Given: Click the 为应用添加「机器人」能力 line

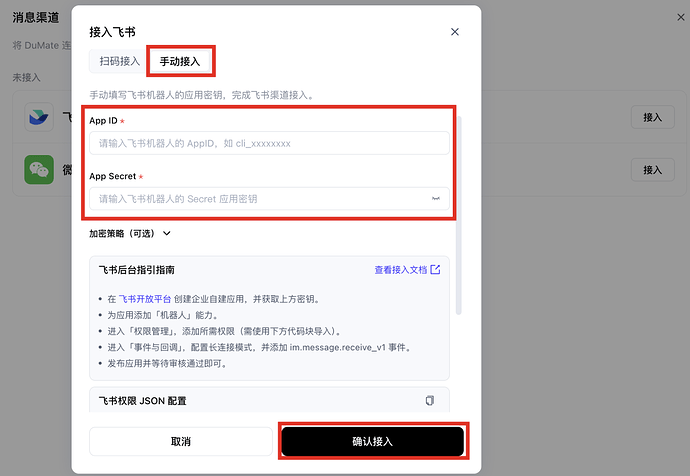Looking at the screenshot, I should point(163,315).
